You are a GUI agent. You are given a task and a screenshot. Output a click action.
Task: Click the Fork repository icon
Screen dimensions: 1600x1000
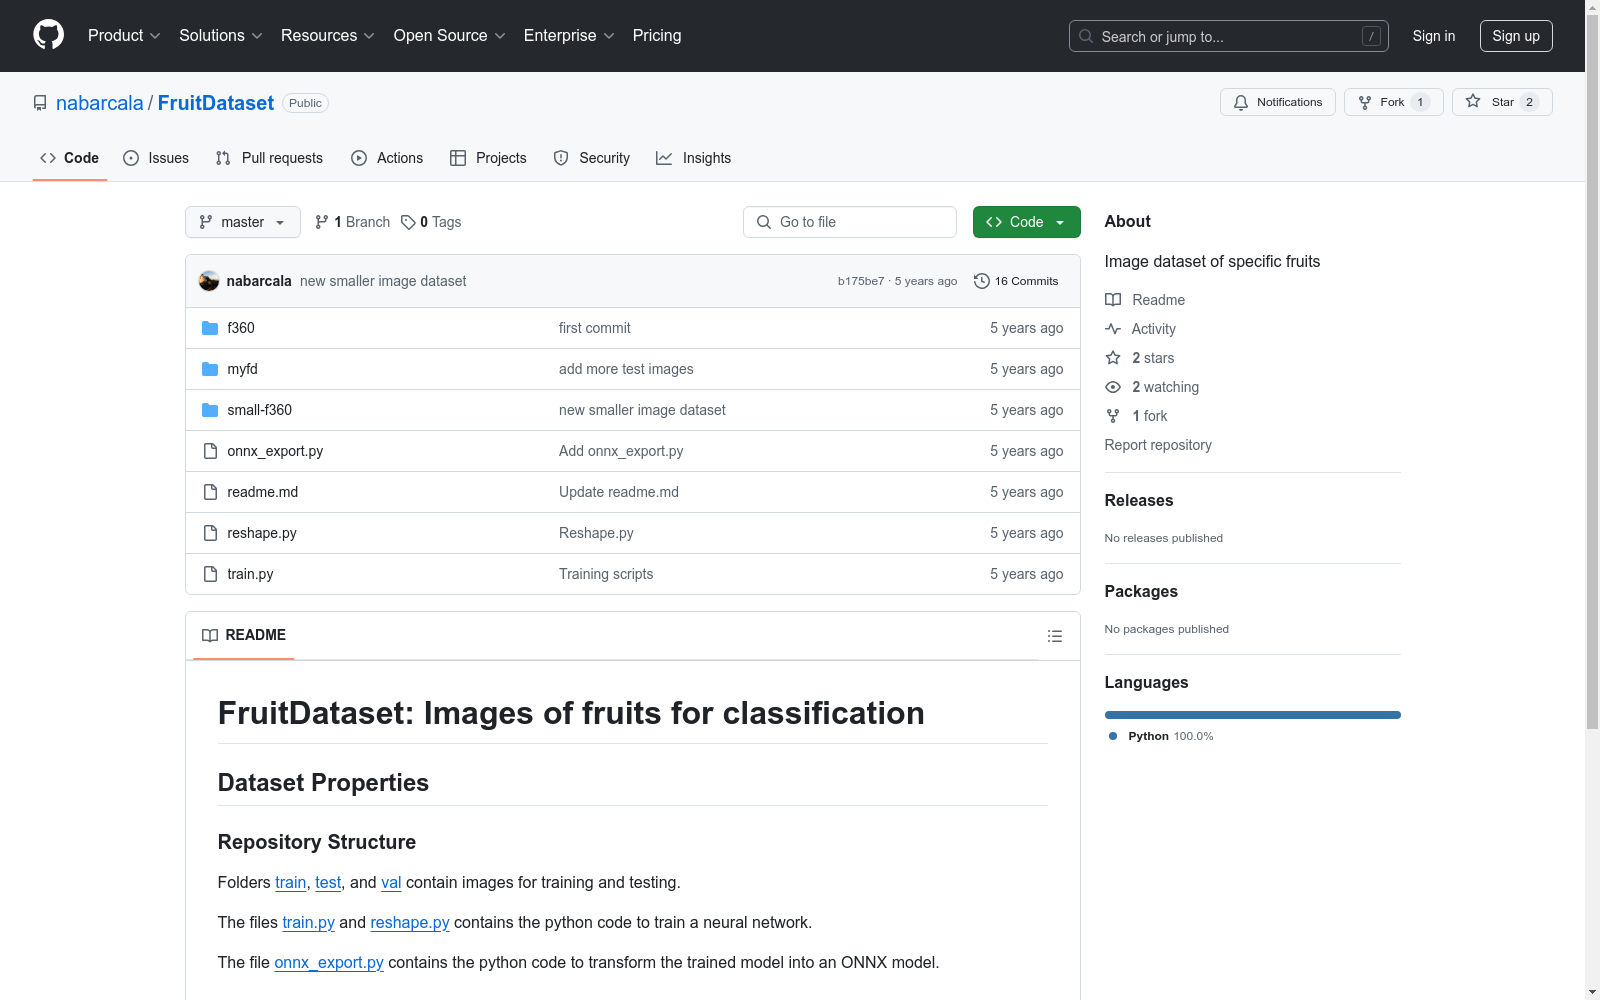(x=1365, y=102)
